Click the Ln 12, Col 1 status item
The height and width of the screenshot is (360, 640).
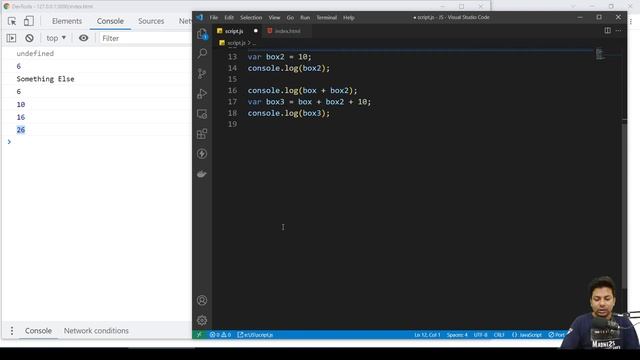pos(427,335)
